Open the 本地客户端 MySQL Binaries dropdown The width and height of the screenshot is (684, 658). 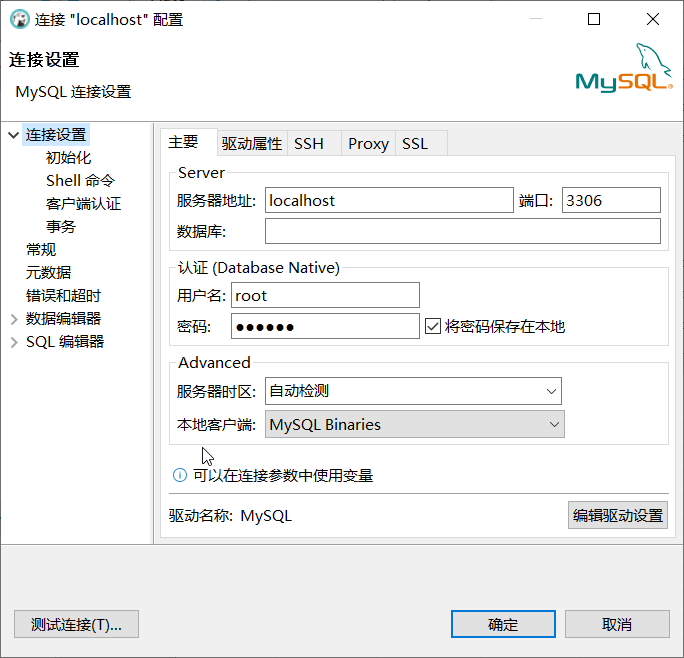click(x=414, y=424)
